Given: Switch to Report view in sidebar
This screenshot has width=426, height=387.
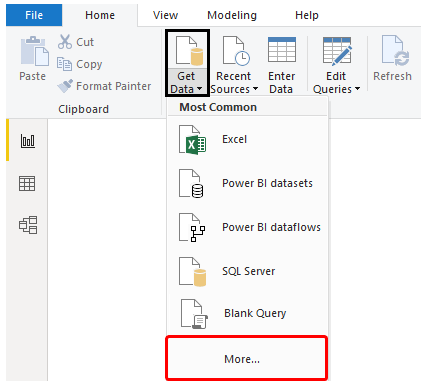Looking at the screenshot, I should pos(28,141).
